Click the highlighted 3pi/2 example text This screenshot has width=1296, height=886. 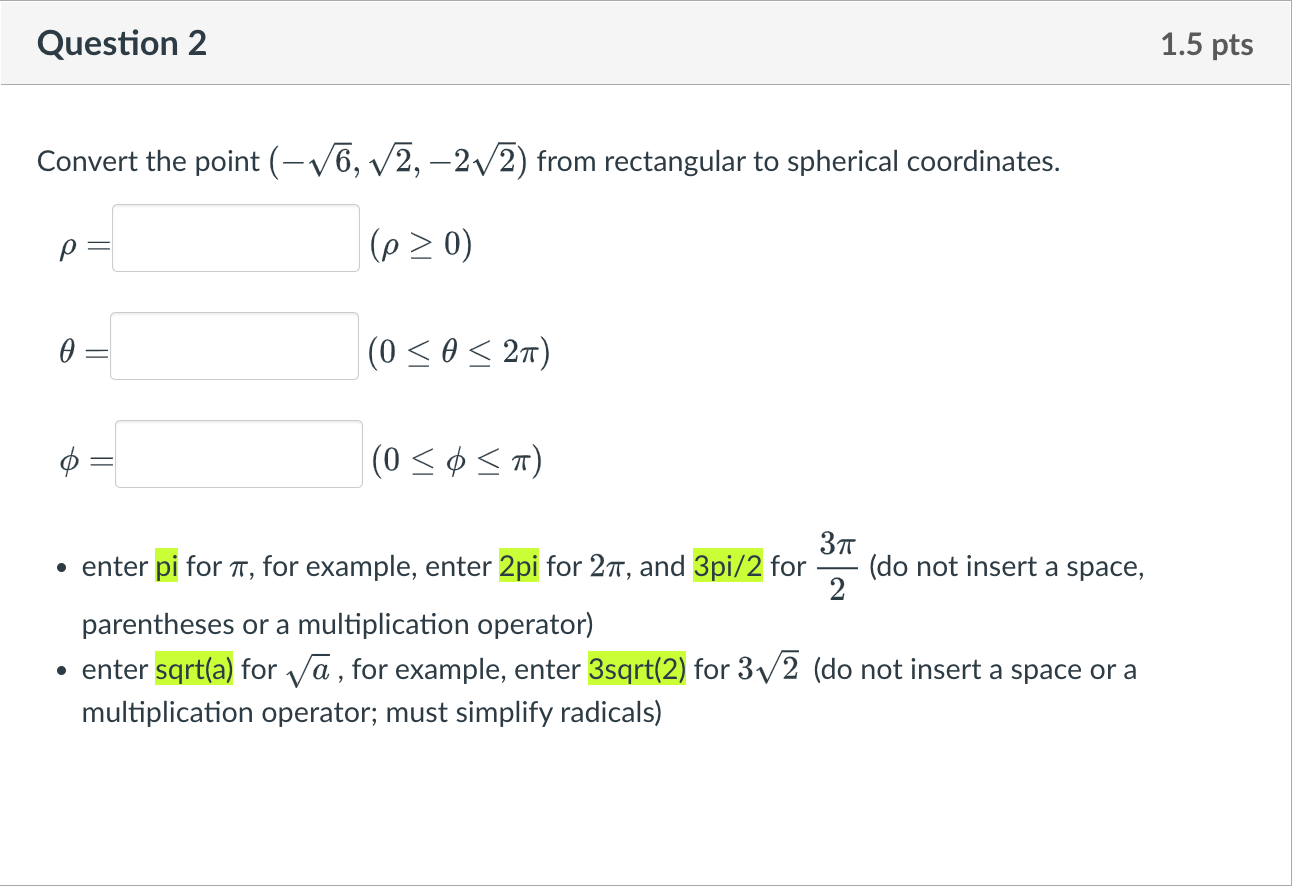coord(728,567)
